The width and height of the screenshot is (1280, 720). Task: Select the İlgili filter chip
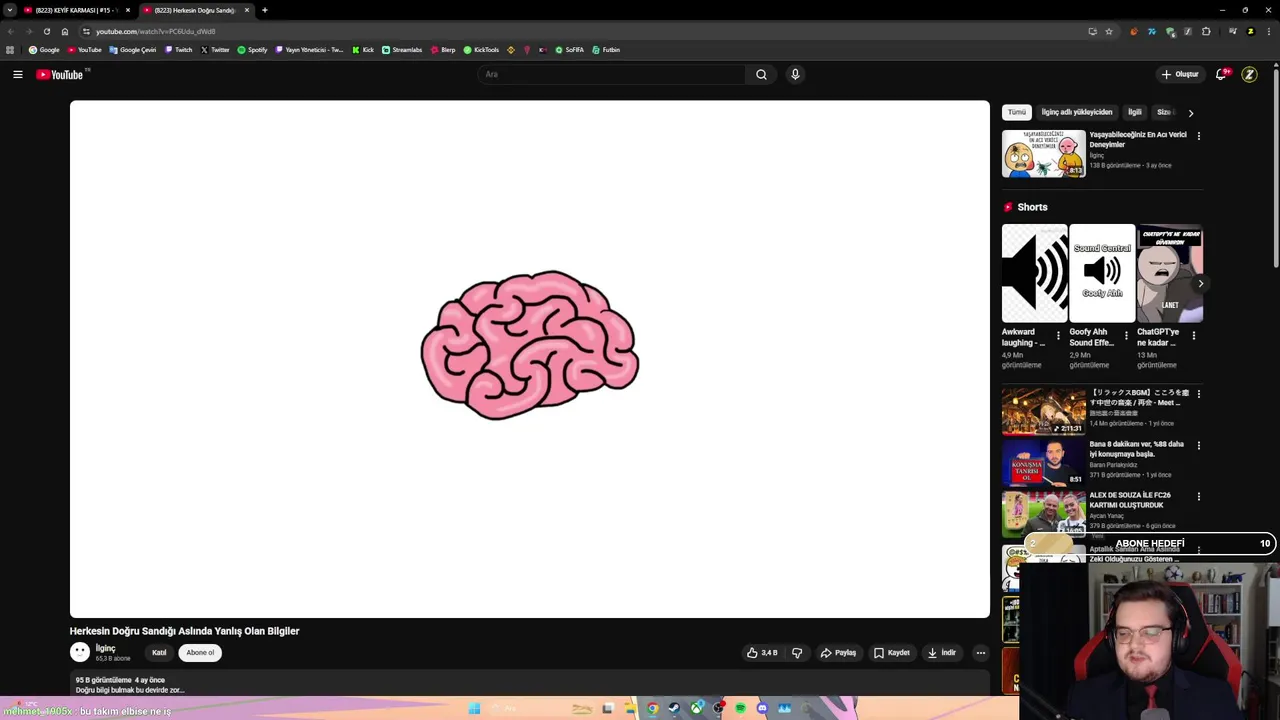pyautogui.click(x=1134, y=112)
